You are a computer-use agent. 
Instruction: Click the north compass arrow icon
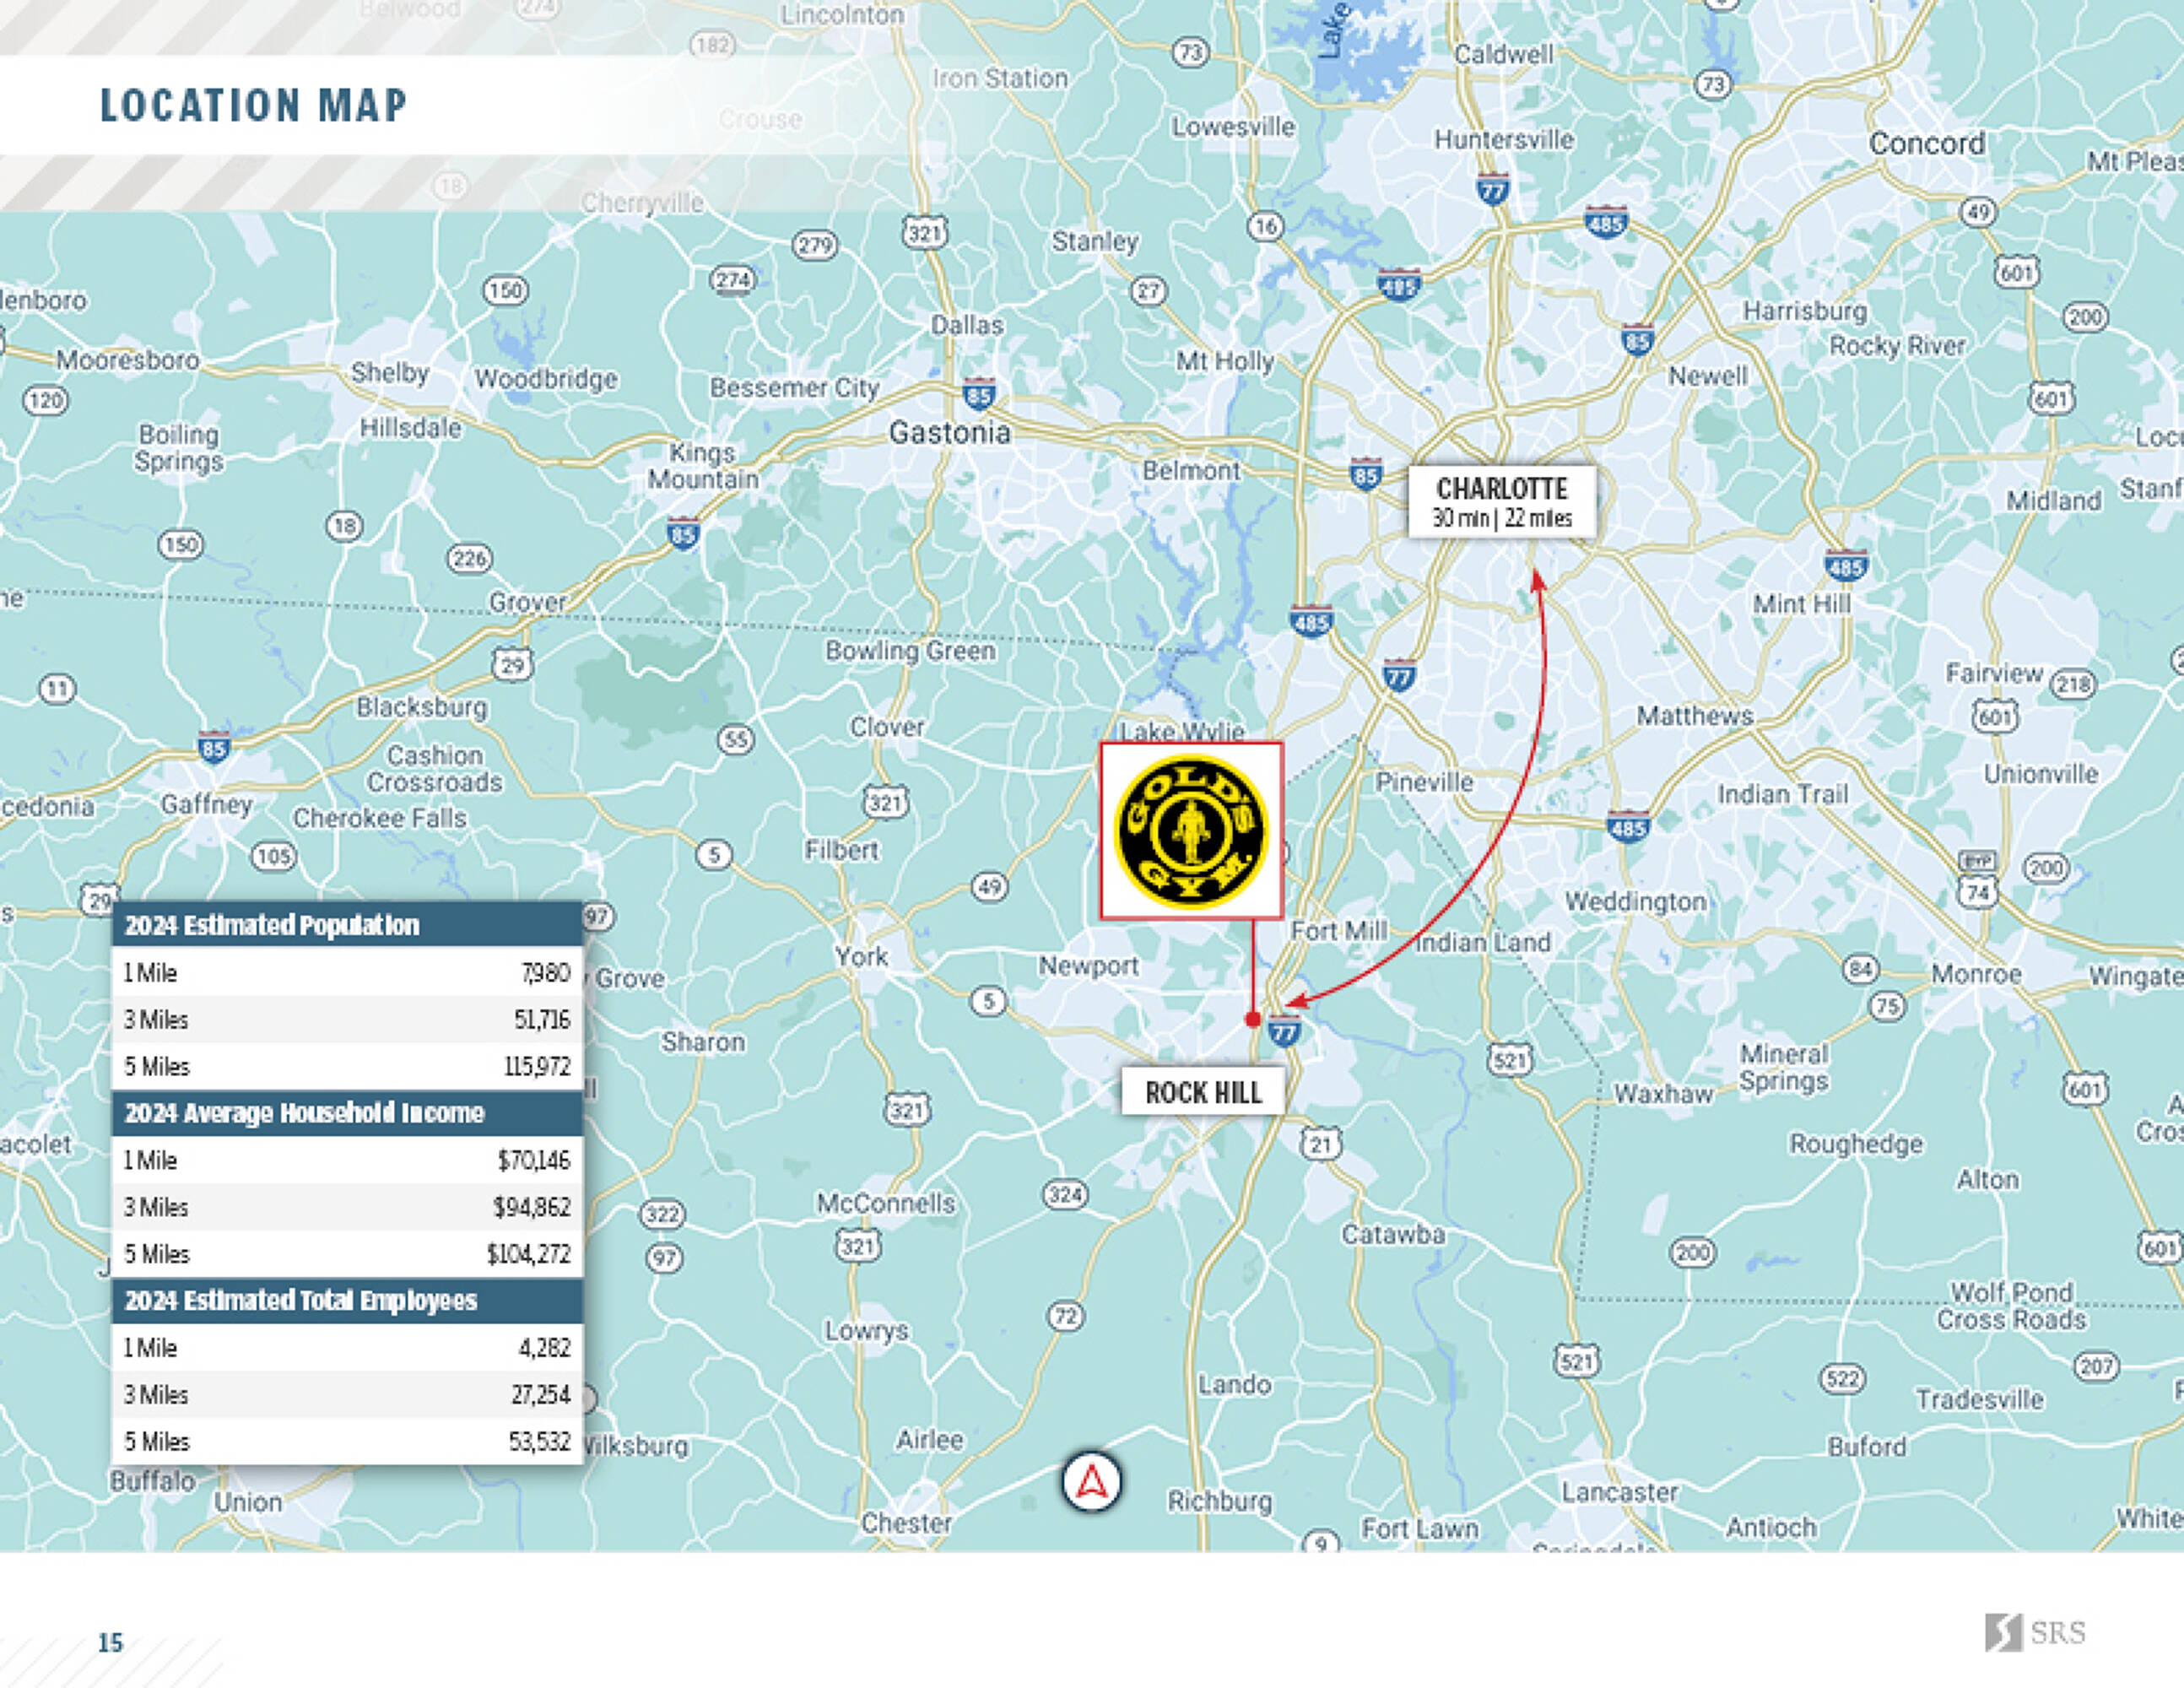coord(1091,1481)
